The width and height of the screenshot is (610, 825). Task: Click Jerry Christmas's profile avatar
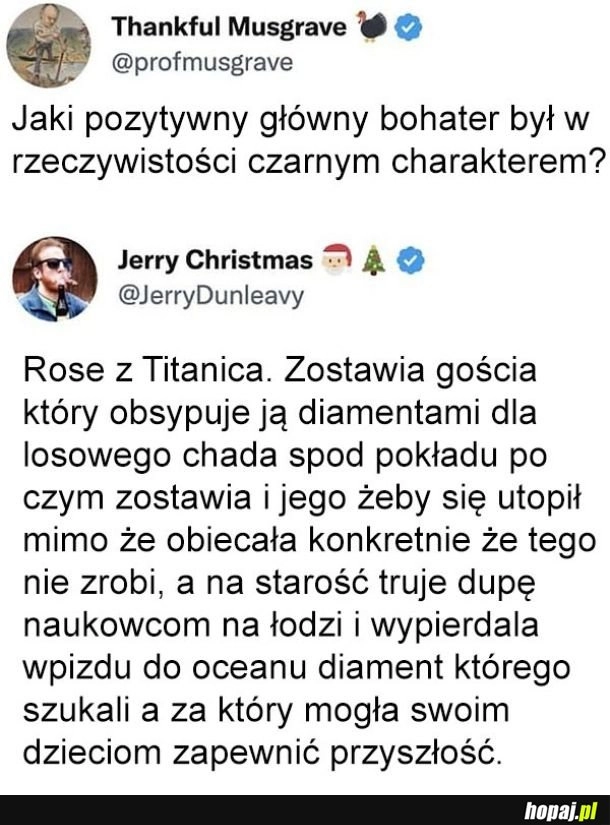(55, 279)
